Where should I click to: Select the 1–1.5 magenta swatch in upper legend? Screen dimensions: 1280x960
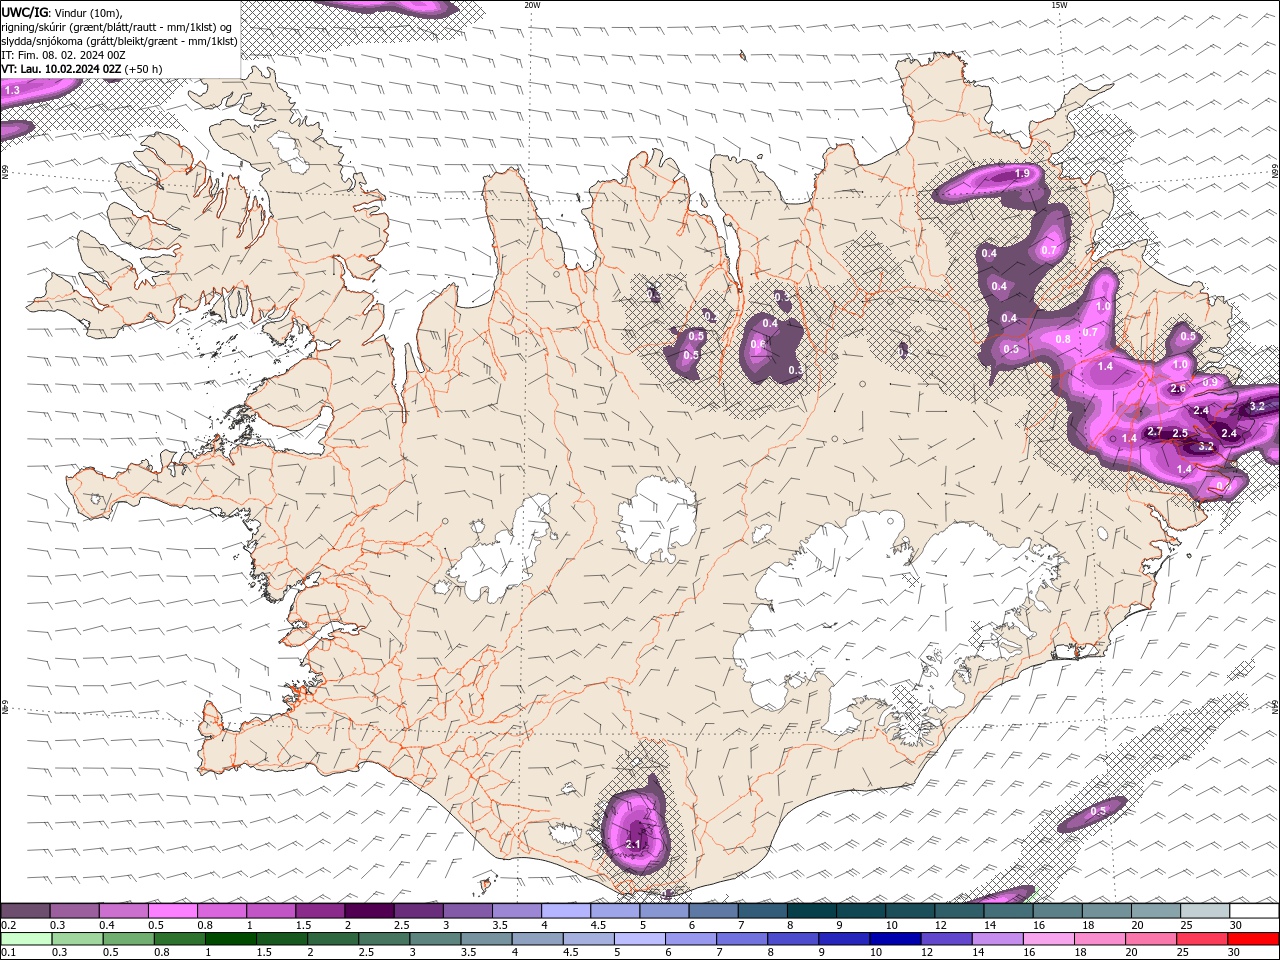(x=271, y=911)
